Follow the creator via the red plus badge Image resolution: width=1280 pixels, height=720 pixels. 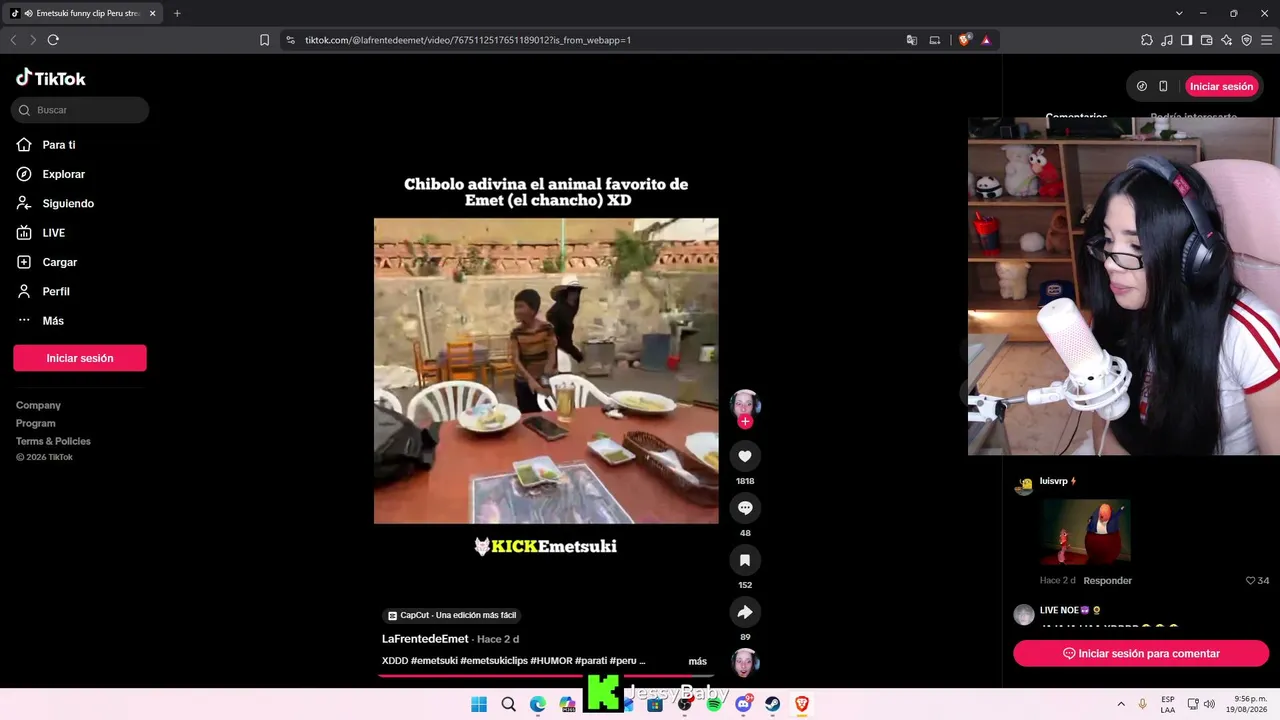coord(745,421)
